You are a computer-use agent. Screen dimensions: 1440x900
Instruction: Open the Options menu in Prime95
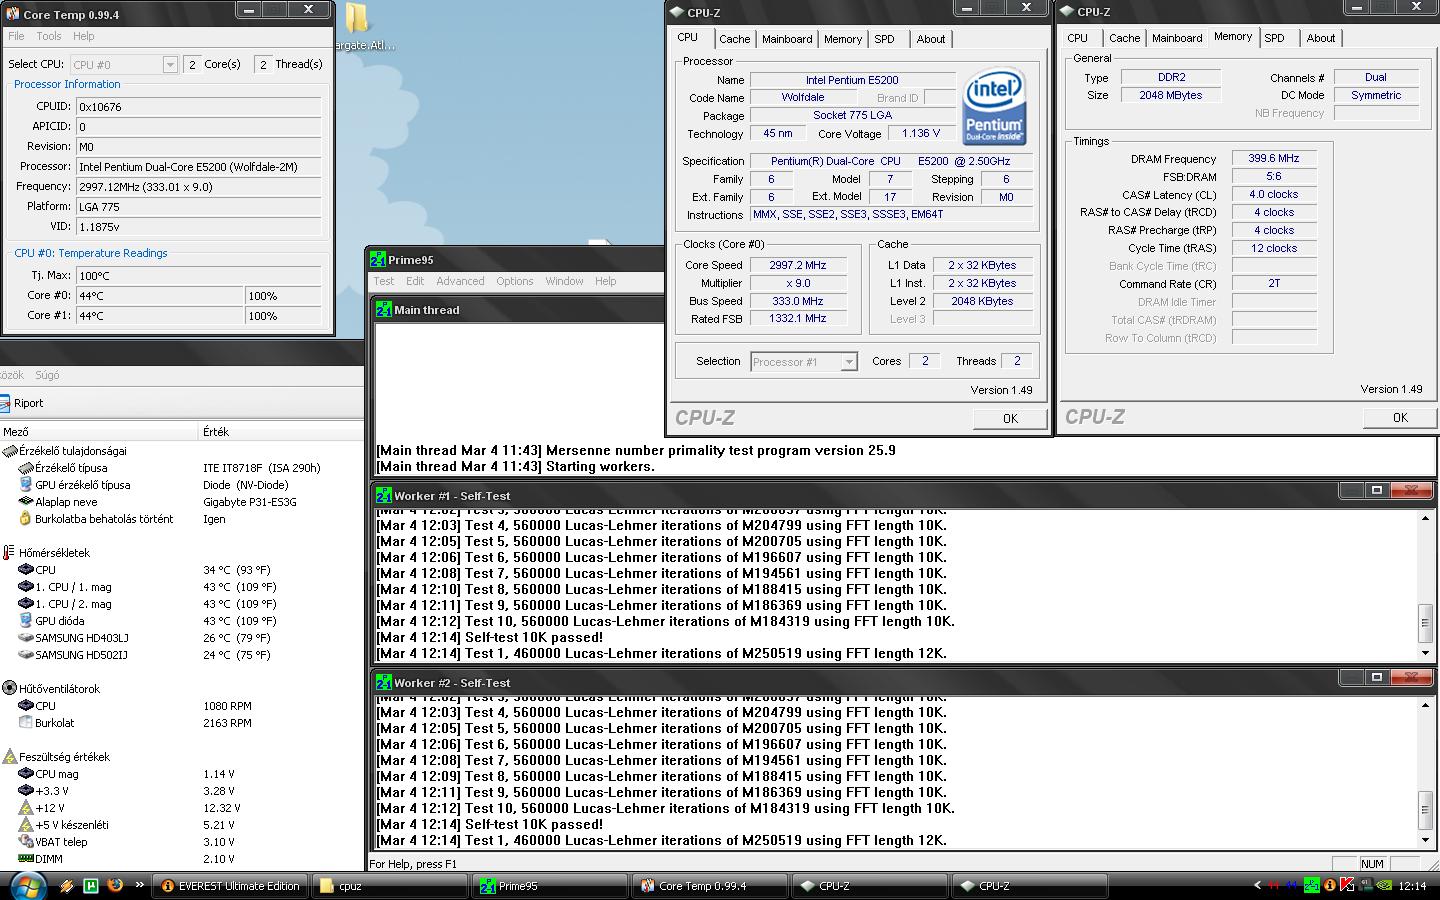(515, 281)
